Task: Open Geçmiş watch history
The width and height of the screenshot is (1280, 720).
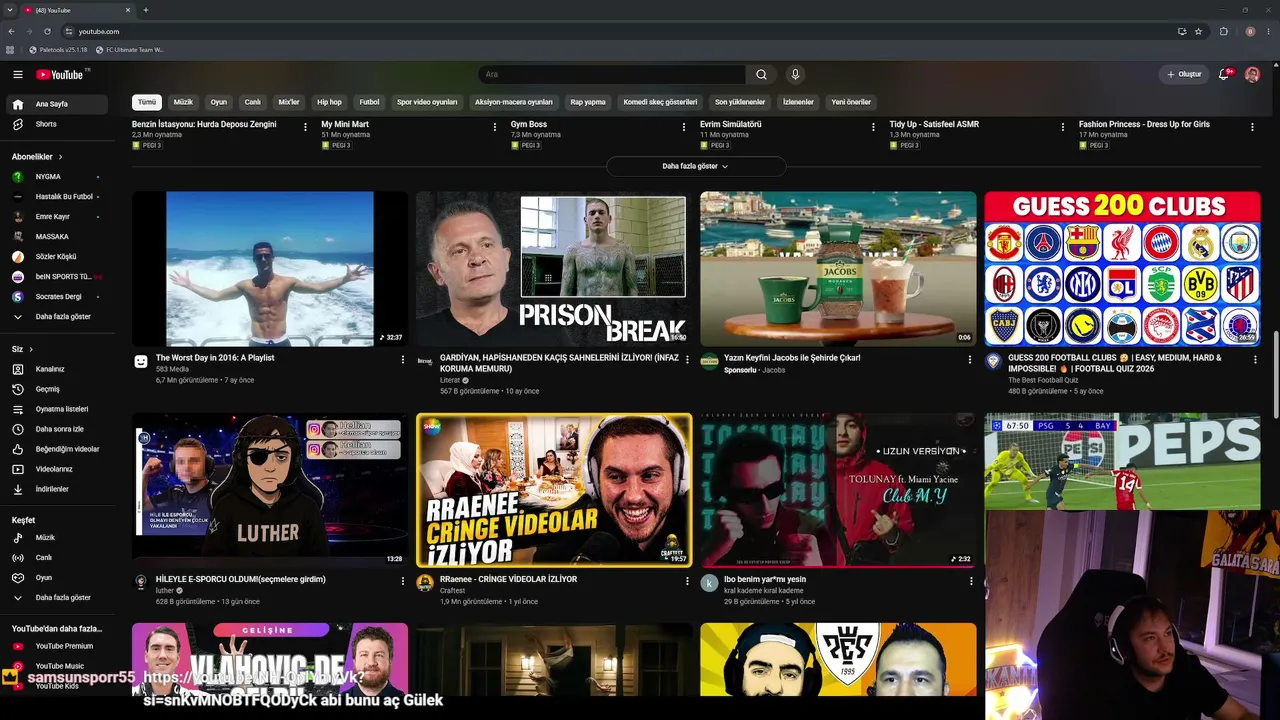Action: [56, 389]
